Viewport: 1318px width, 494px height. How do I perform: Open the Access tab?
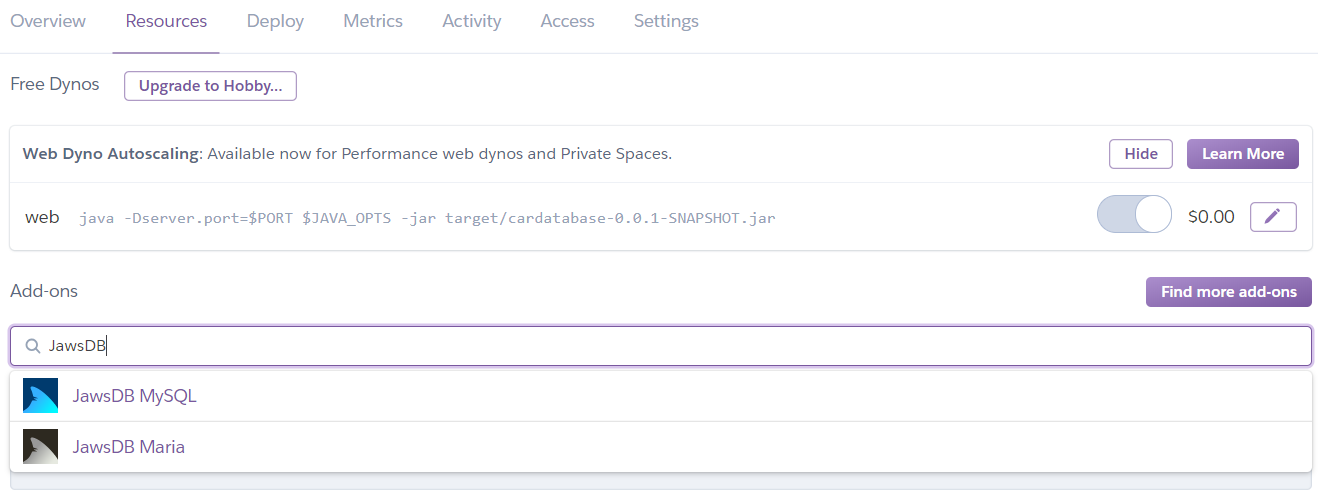pyautogui.click(x=567, y=21)
